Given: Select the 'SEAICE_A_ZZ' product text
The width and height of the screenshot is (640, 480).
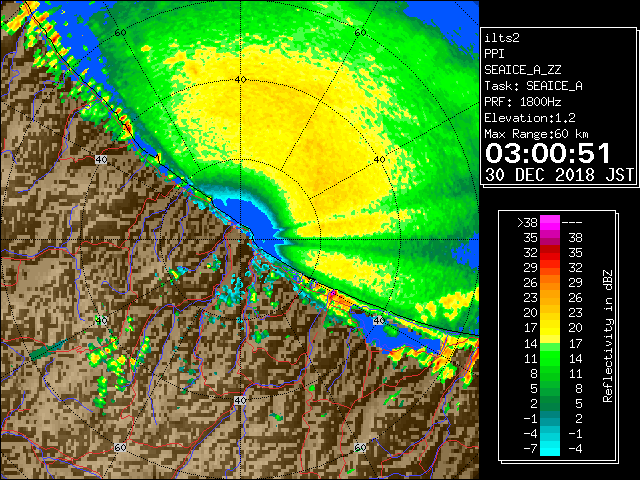Looking at the screenshot, I should pos(523,70).
